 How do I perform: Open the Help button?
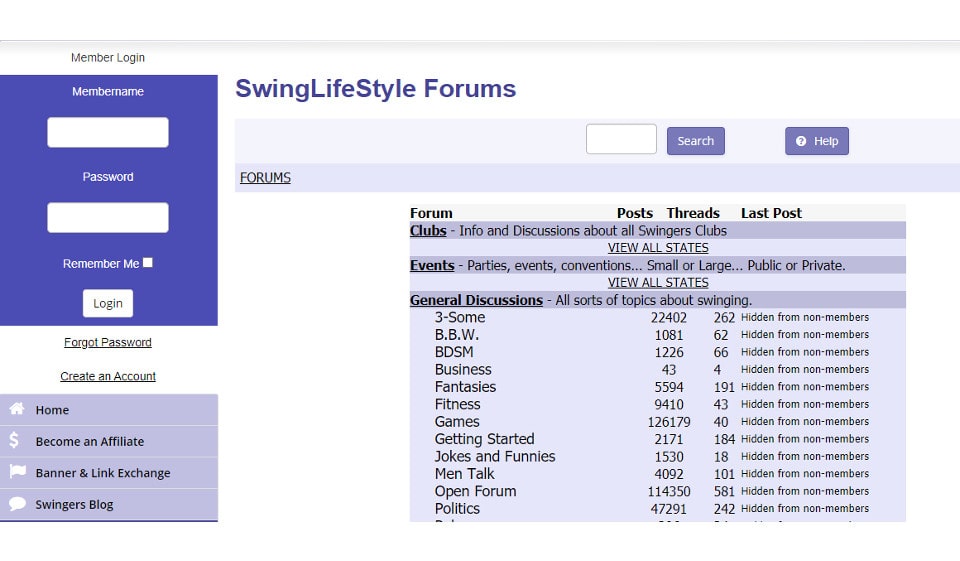[x=816, y=141]
